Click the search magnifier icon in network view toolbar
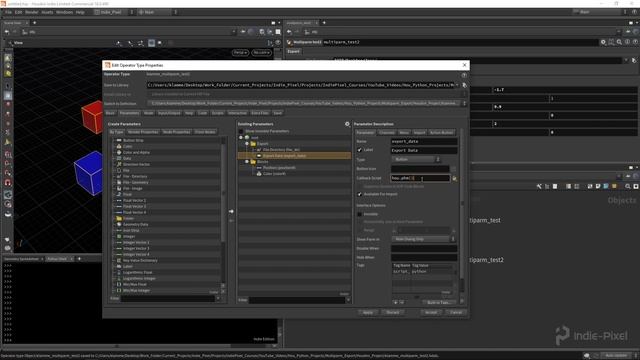This screenshot has height=360, width=640. click(x=628, y=187)
